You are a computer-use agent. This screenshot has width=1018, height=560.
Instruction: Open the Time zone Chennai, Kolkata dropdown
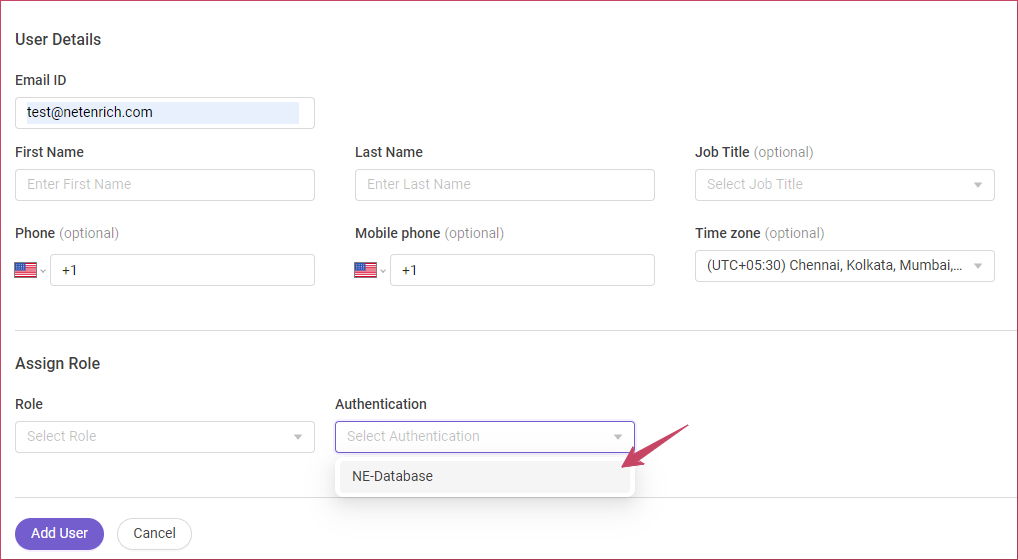tap(845, 266)
